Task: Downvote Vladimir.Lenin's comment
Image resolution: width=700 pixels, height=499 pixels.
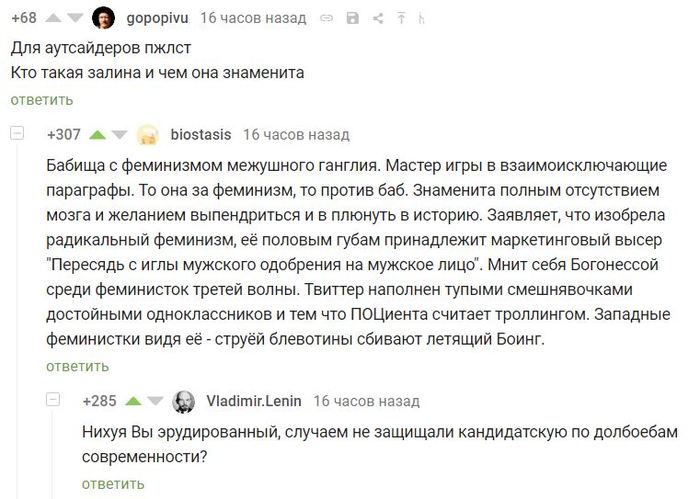Action: (x=156, y=402)
